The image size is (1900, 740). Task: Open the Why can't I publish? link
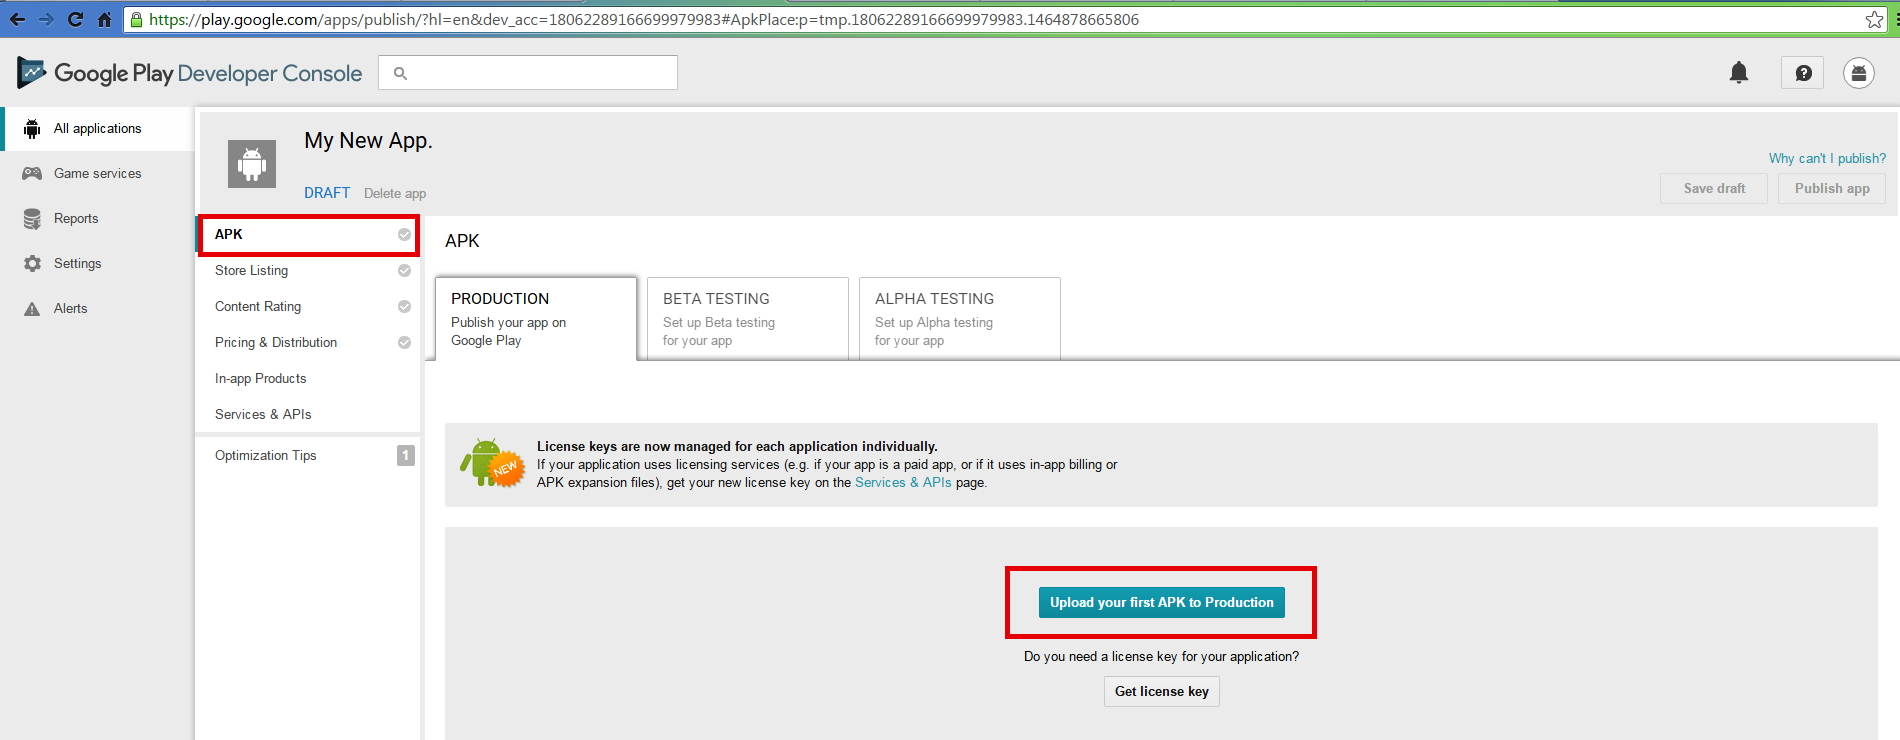click(x=1827, y=159)
